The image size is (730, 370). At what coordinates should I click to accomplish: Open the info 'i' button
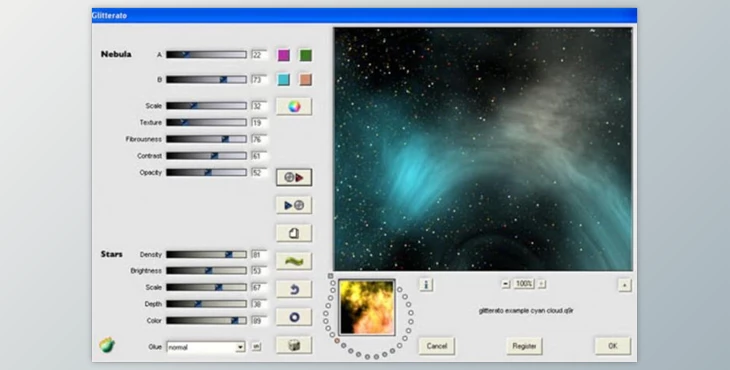426,284
